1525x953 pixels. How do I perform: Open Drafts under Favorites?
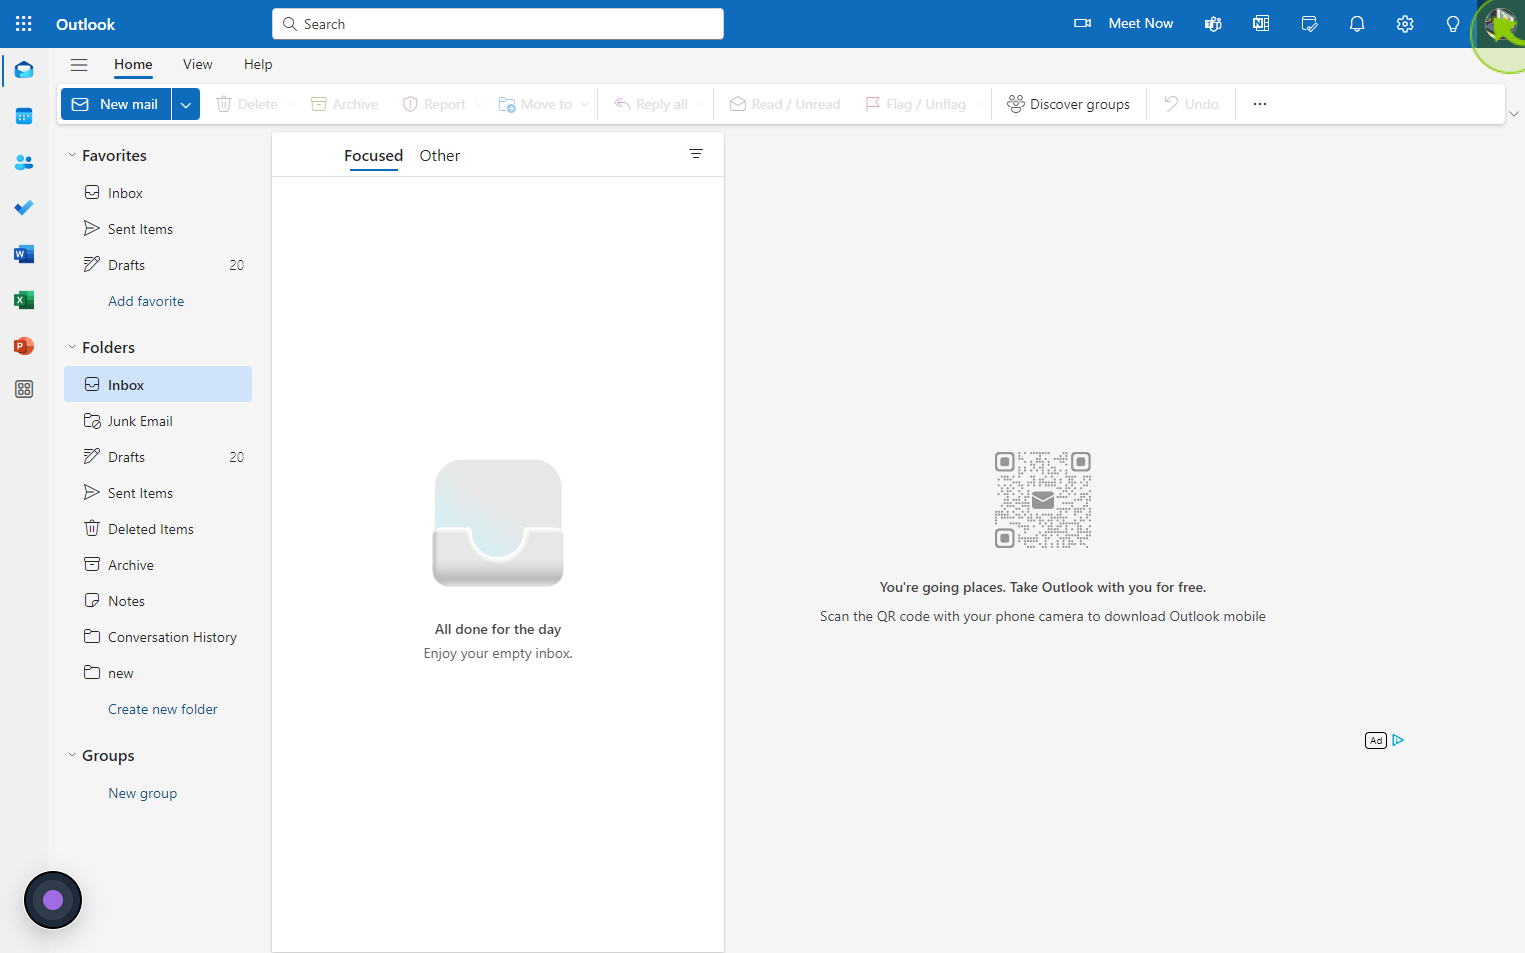158,265
